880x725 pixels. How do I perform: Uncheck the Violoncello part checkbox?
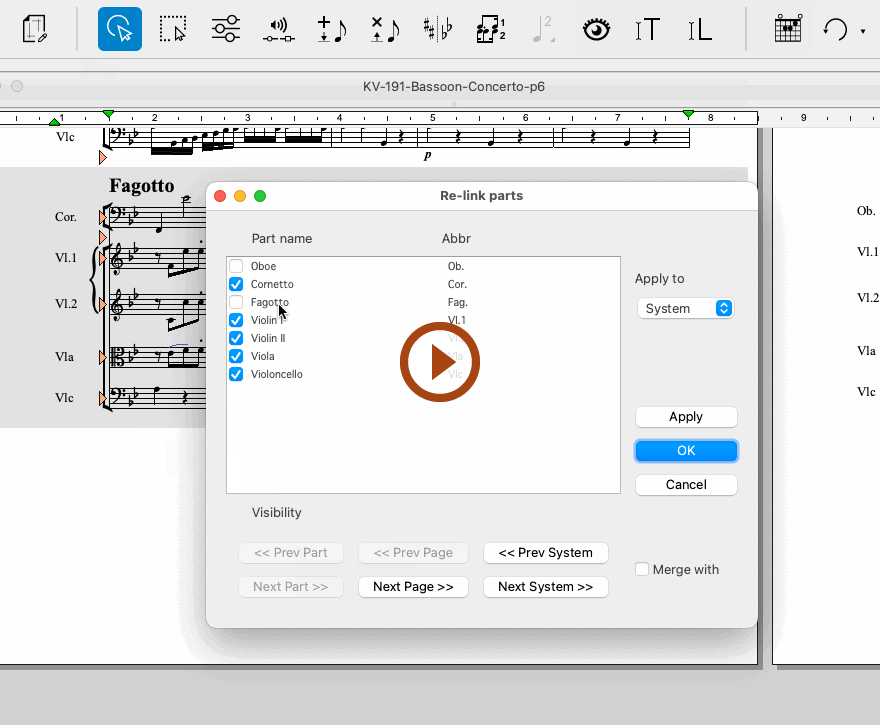tap(236, 374)
